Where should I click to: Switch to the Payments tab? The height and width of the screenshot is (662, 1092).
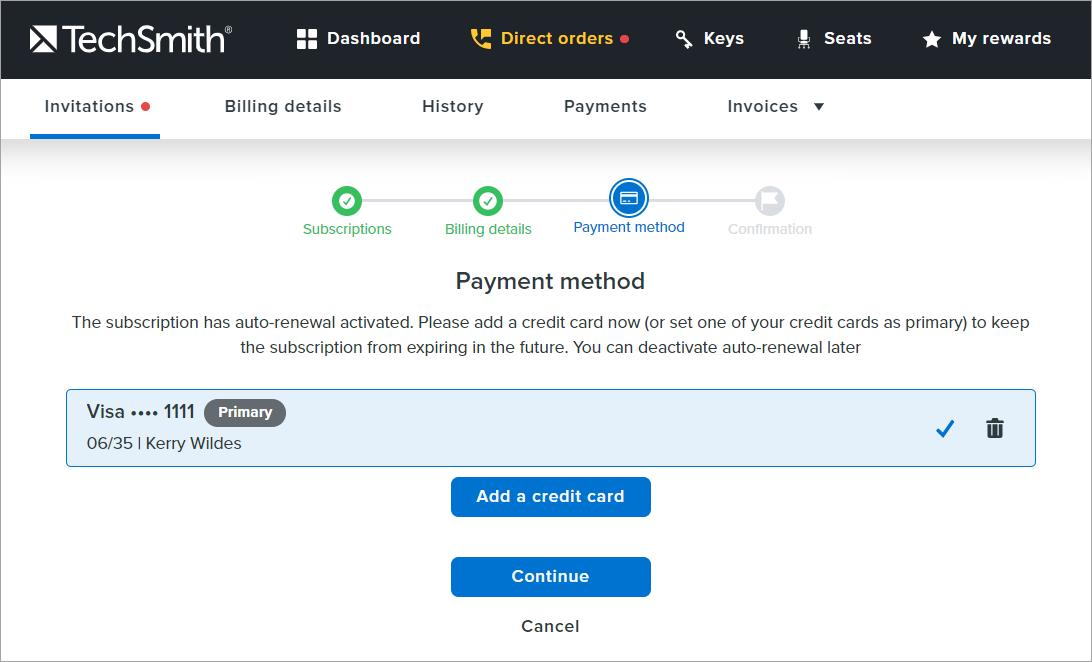coord(605,106)
